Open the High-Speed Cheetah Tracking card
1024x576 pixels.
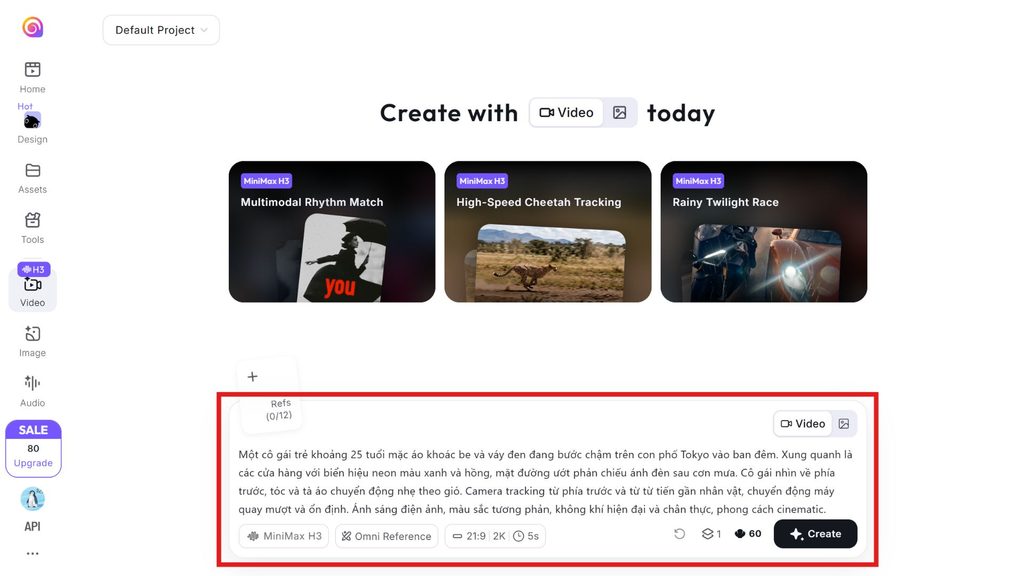click(548, 232)
